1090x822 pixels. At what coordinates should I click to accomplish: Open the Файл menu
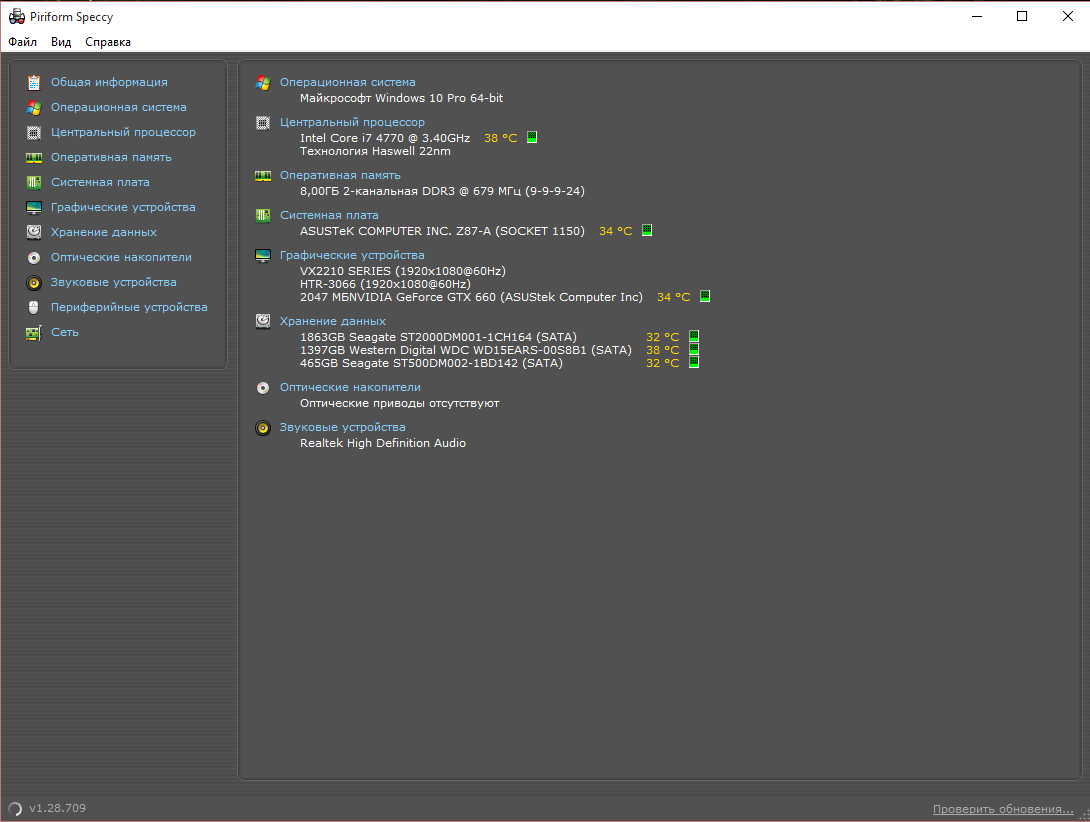point(22,42)
